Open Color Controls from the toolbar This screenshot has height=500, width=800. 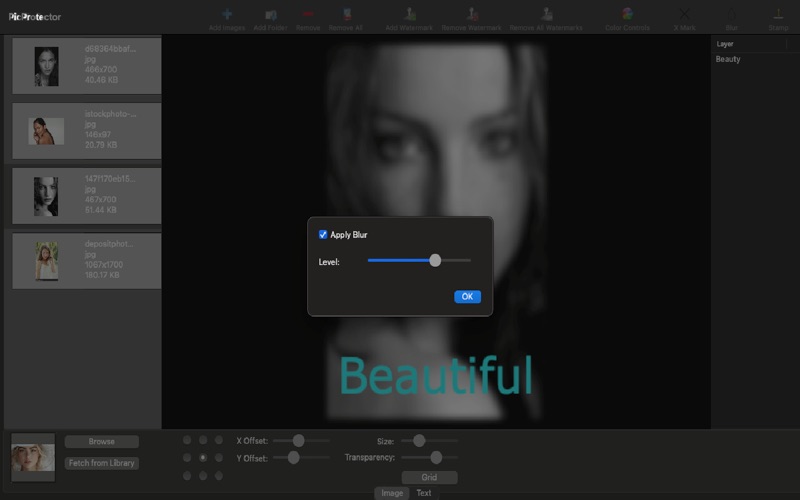626,15
